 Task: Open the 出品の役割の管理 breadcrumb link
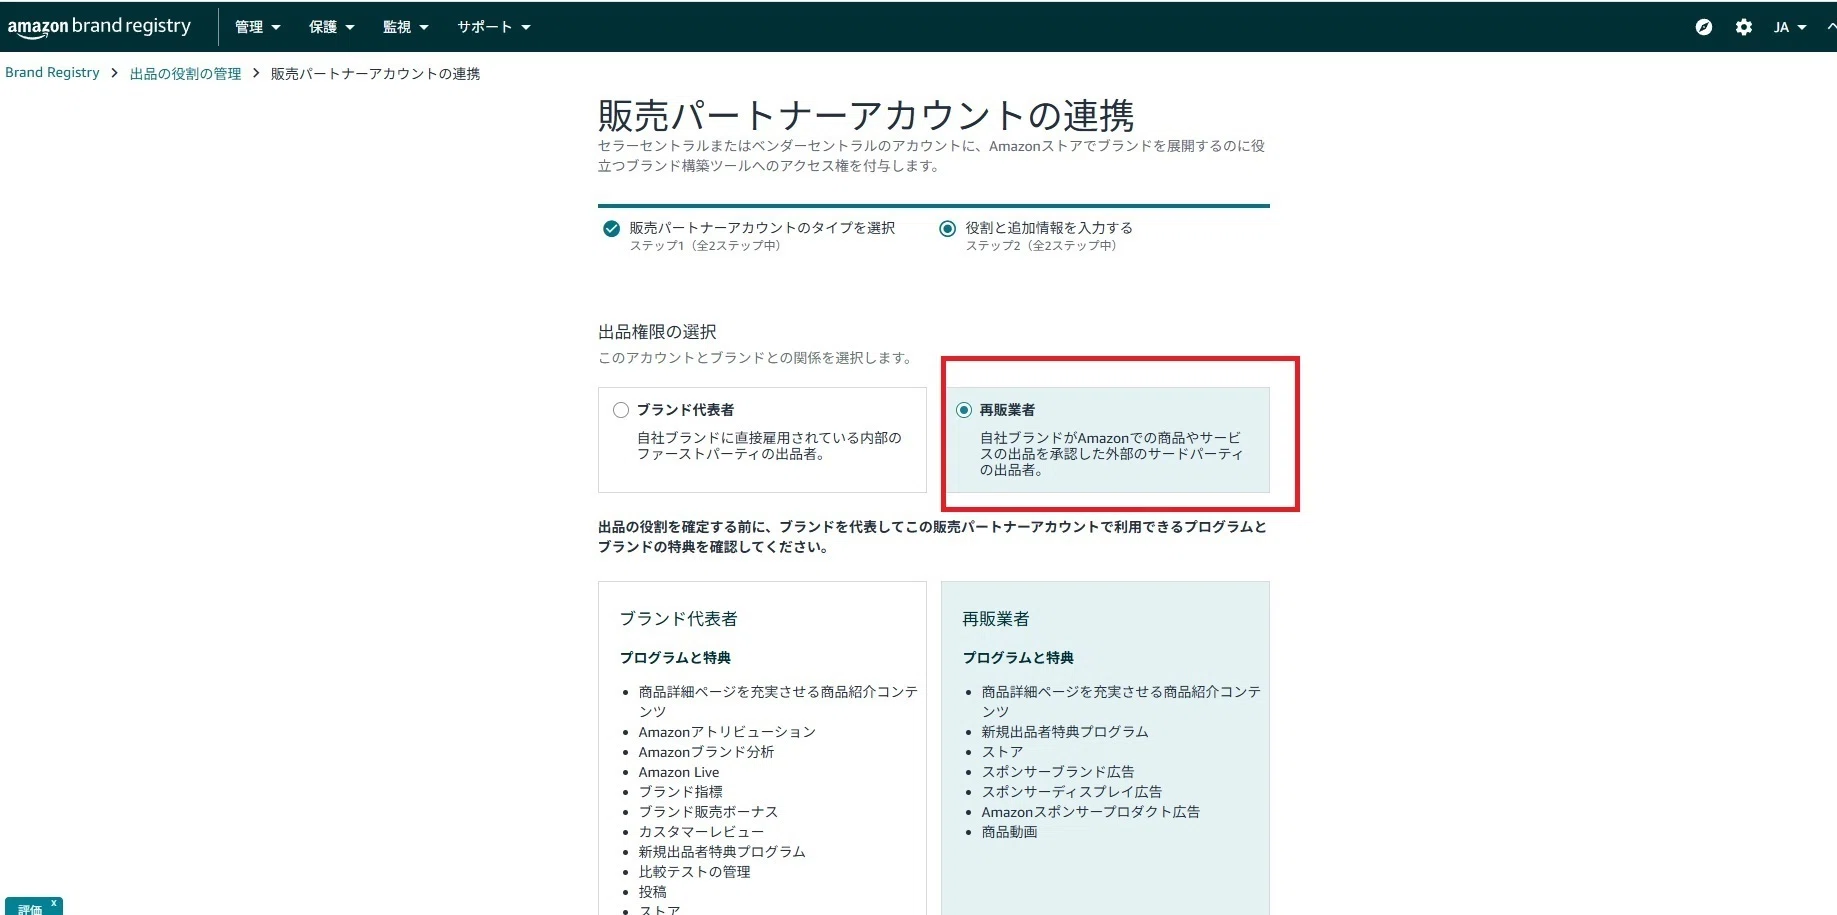(x=186, y=74)
